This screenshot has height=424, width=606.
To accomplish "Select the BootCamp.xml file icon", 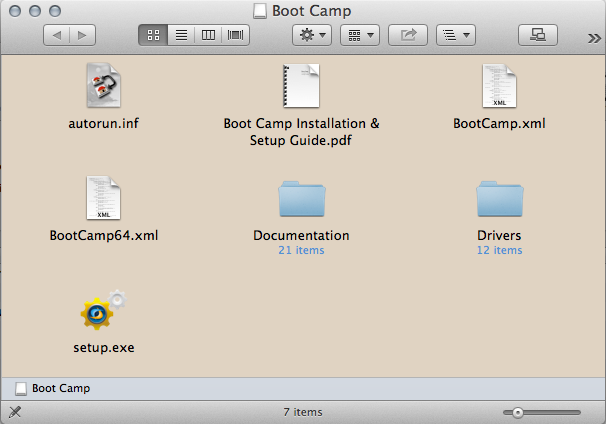I will click(499, 85).
